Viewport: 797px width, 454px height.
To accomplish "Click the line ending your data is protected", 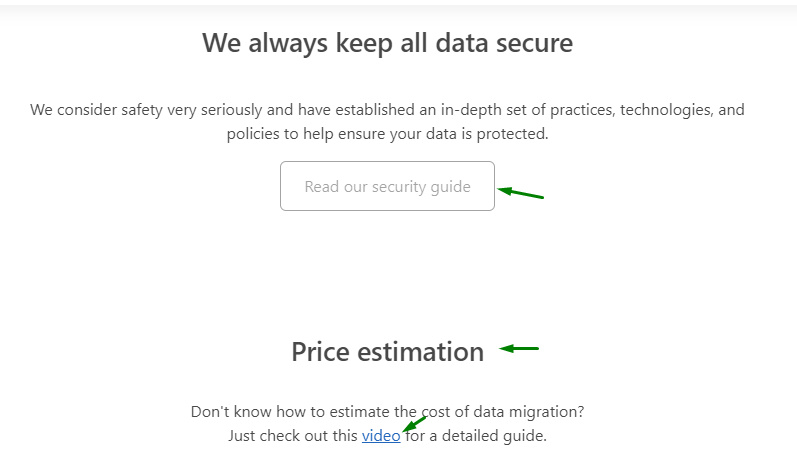I will point(387,133).
